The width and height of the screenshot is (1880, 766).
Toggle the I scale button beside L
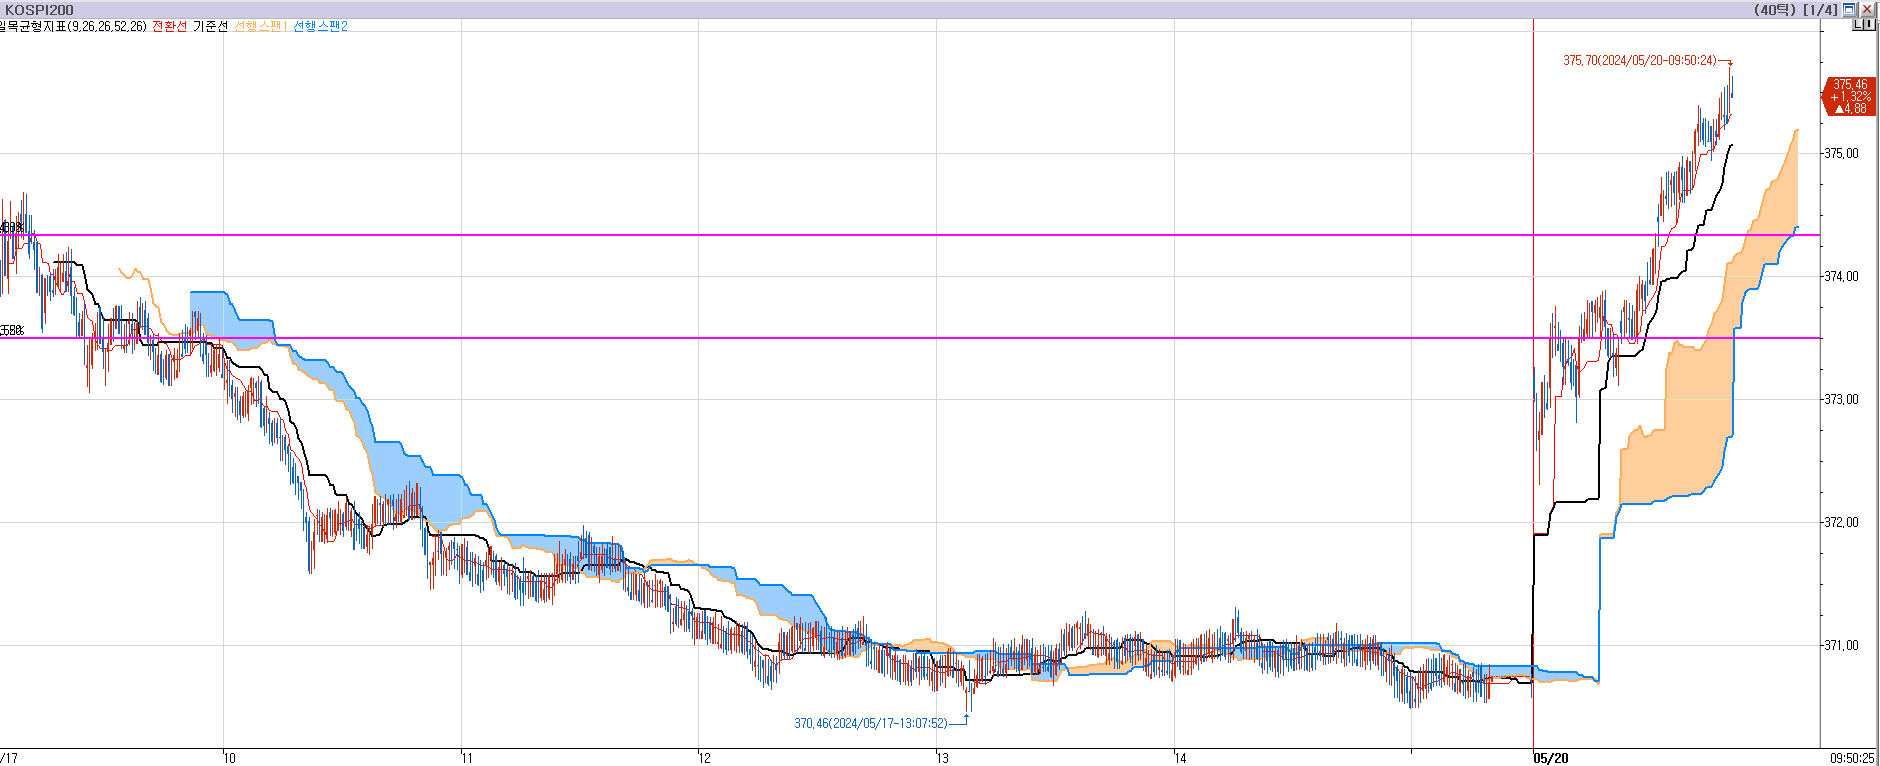click(x=1869, y=24)
